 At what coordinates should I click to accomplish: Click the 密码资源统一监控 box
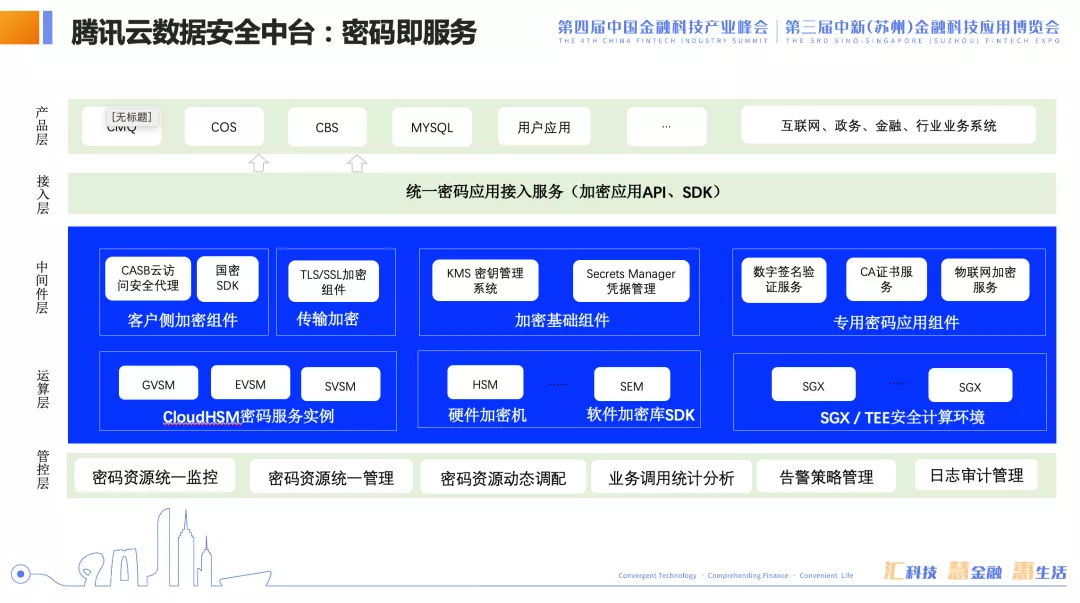(x=155, y=477)
